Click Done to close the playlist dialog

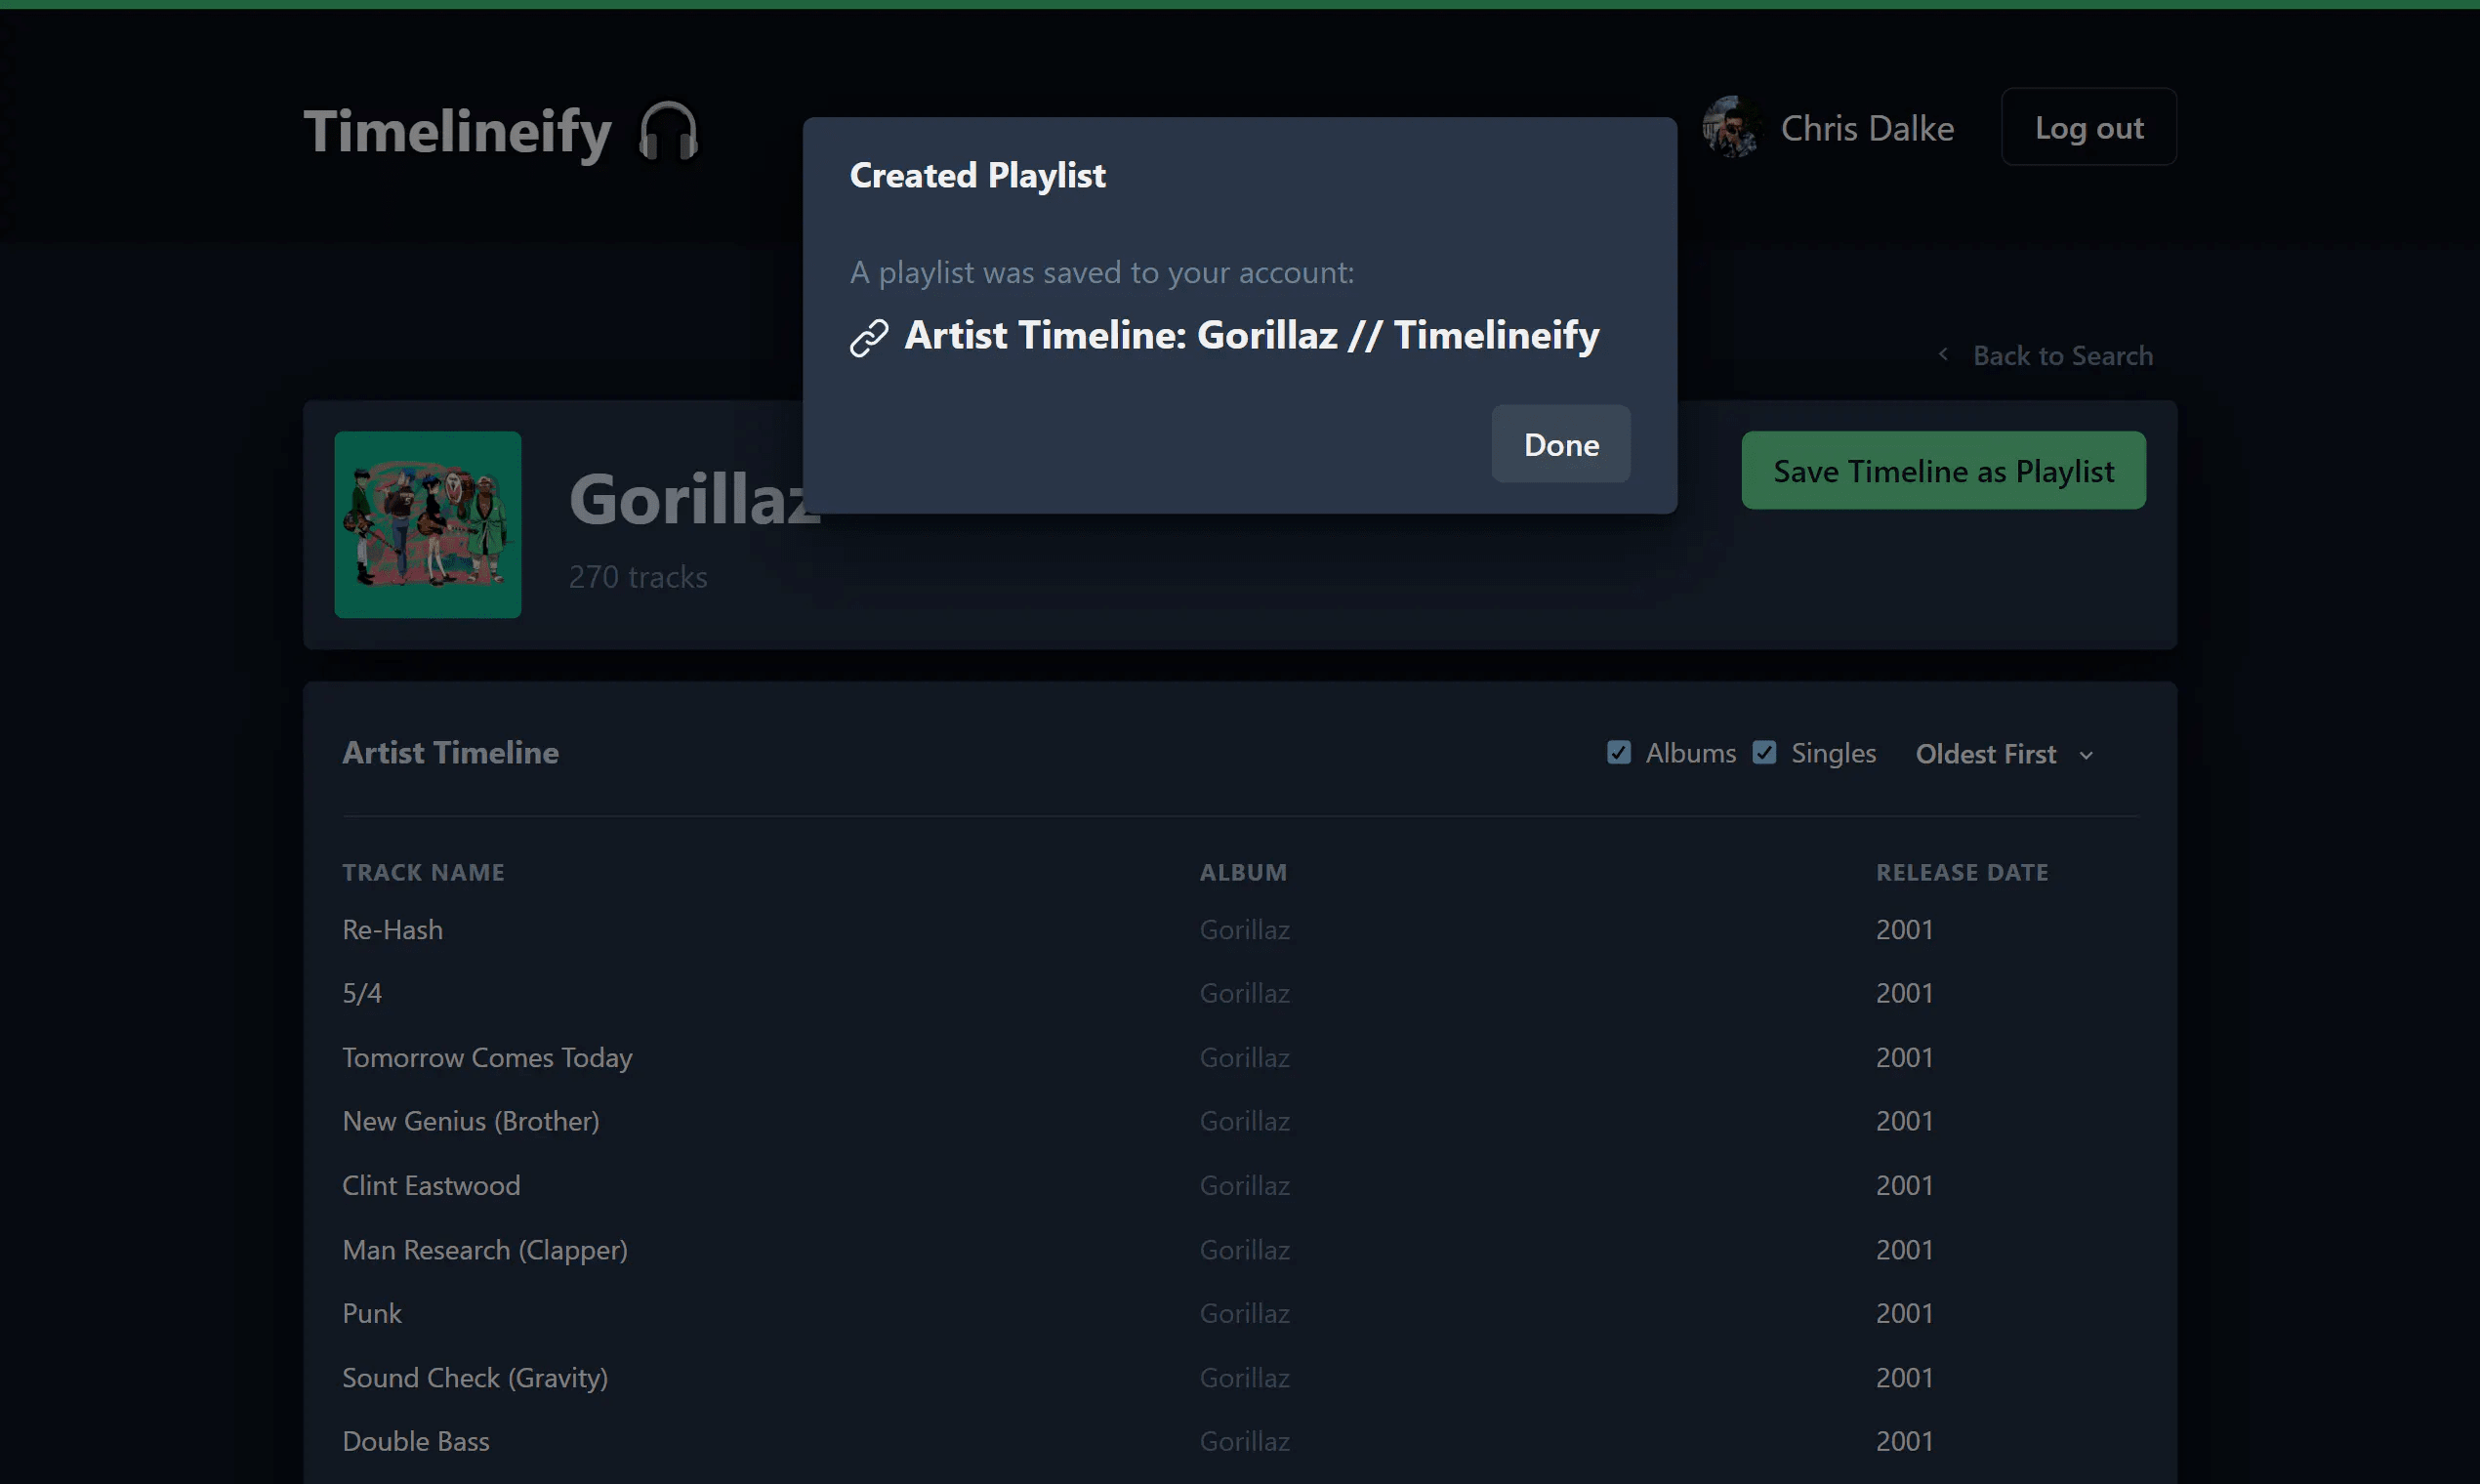tap(1563, 443)
